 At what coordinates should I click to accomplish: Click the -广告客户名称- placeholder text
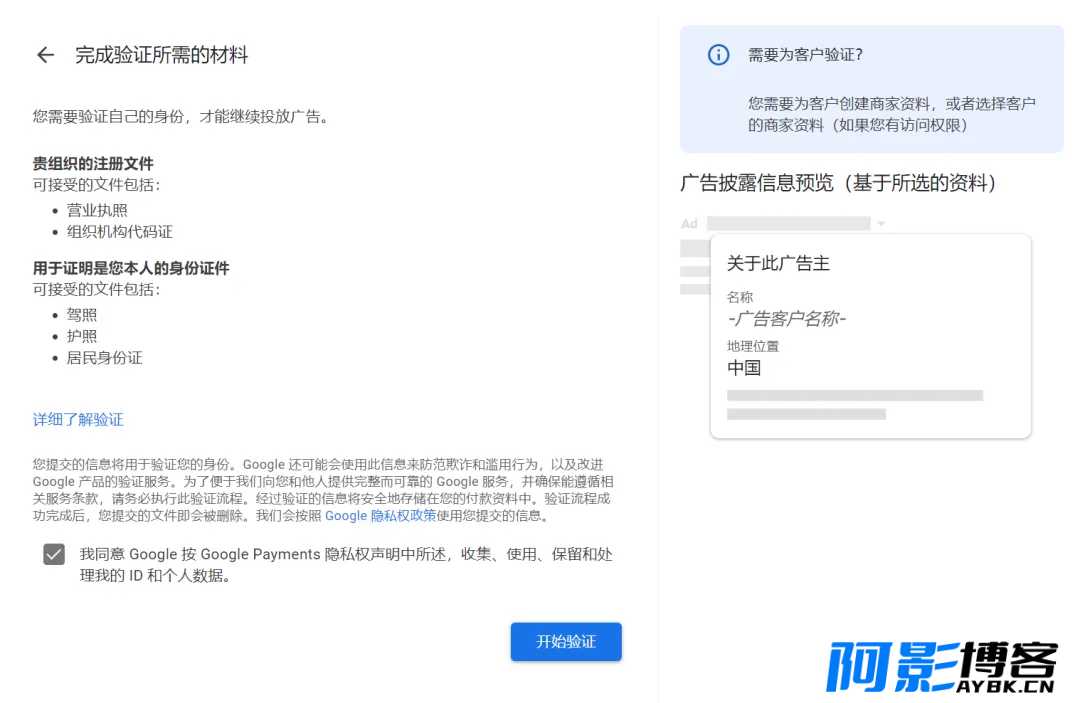tap(787, 319)
